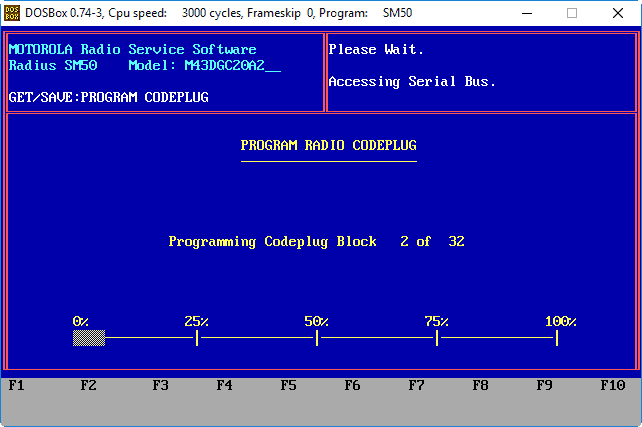Click the F5 key label
Viewport: 642px width, 427px height.
pyautogui.click(x=288, y=384)
